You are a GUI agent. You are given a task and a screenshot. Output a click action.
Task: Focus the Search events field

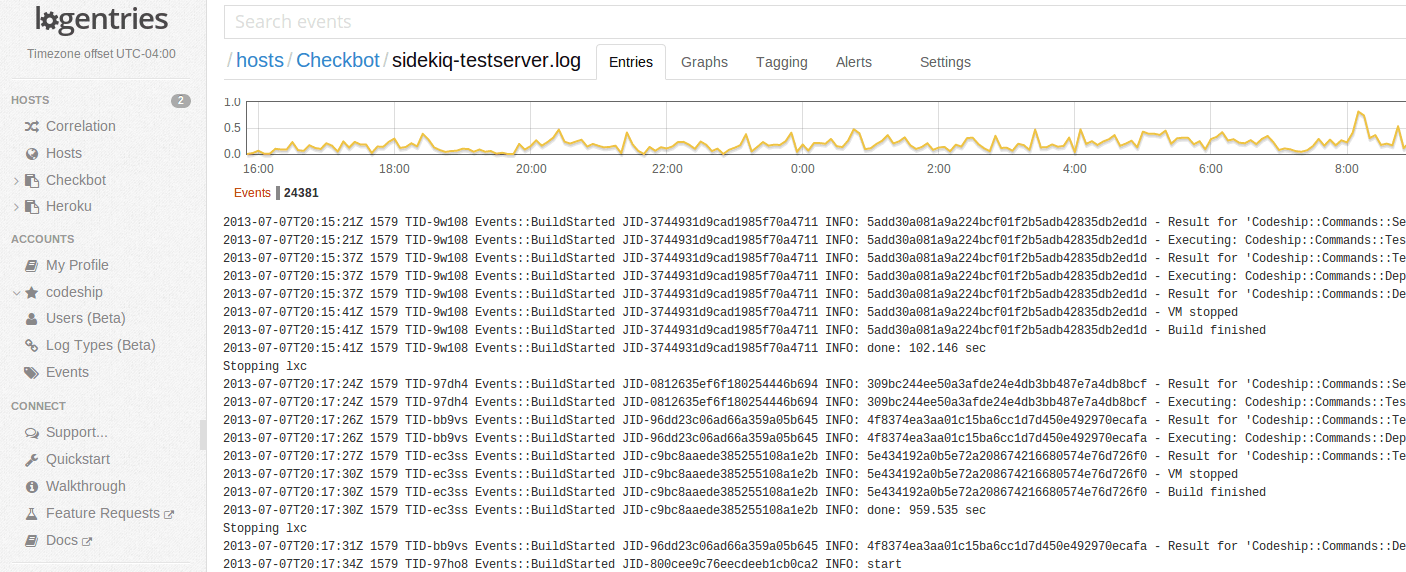pos(814,21)
